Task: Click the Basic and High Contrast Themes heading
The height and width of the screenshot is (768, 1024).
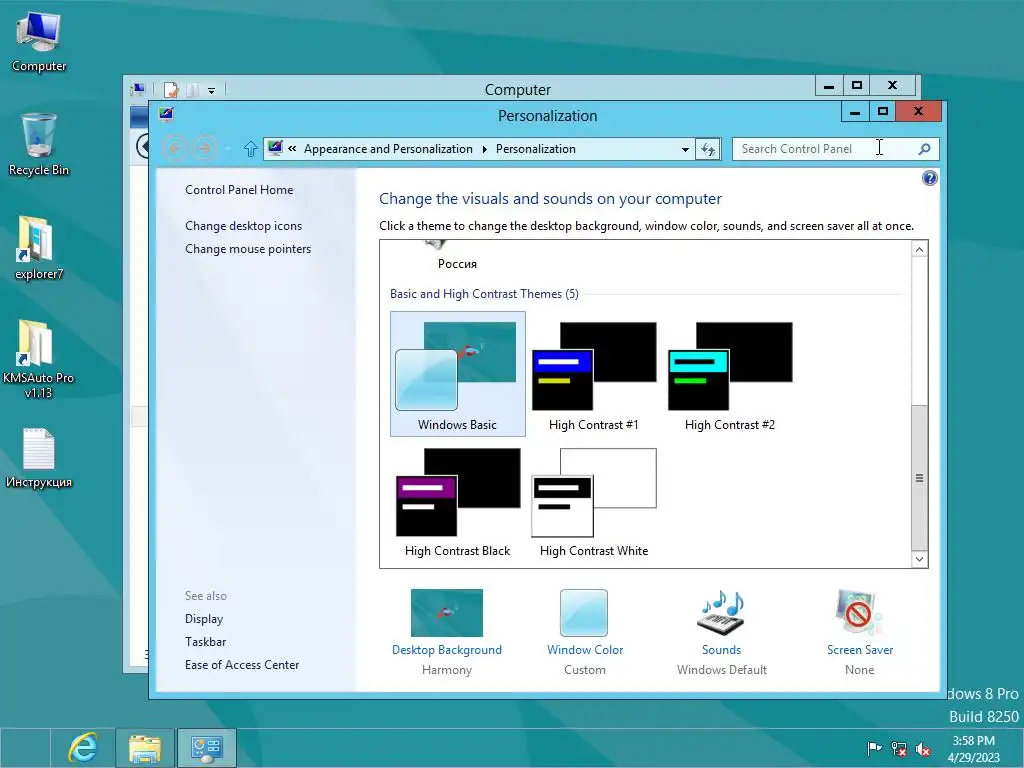Action: pos(484,294)
